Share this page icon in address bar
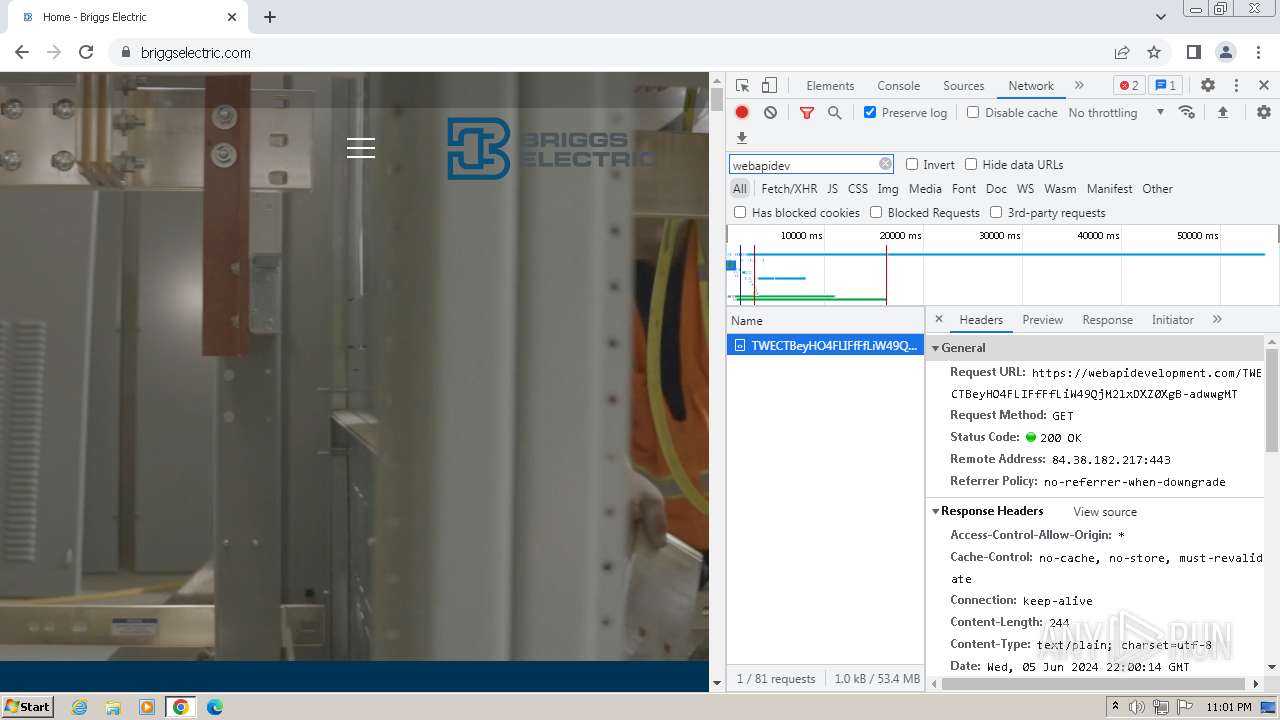This screenshot has height=720, width=1280. [x=1122, y=52]
